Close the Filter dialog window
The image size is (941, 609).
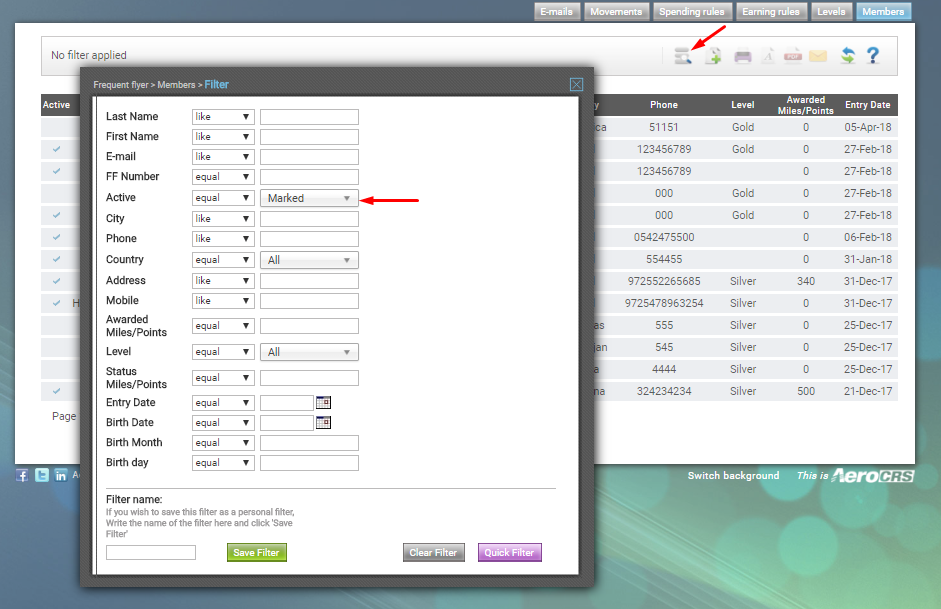pos(576,85)
